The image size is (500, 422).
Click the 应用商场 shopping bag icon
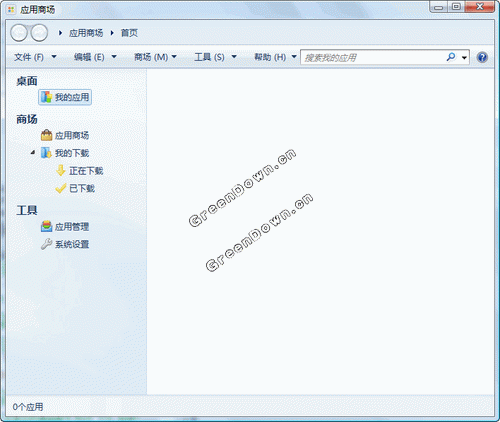point(46,135)
